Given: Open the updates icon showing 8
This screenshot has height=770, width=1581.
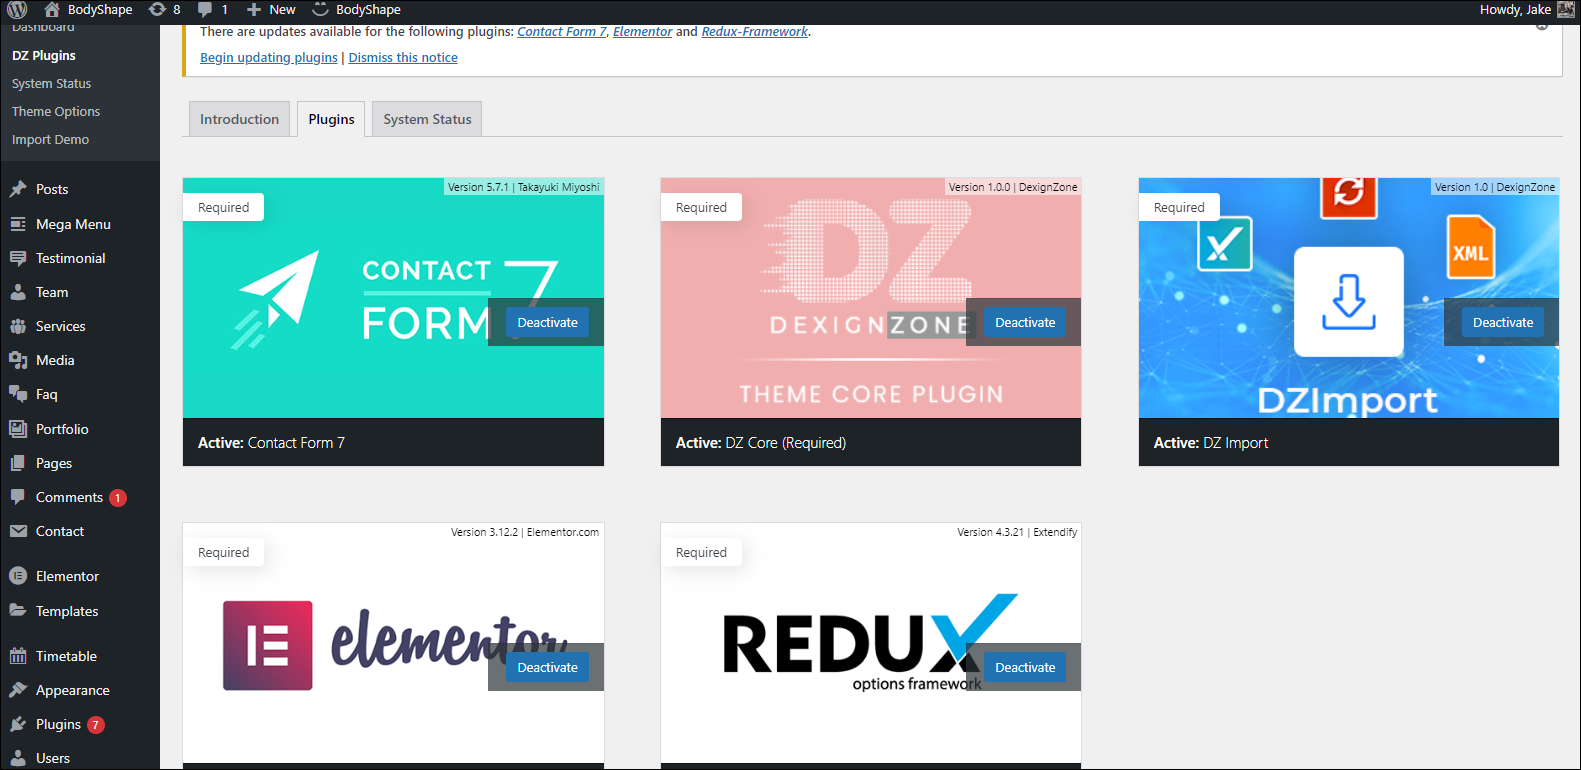Looking at the screenshot, I should tap(157, 10).
